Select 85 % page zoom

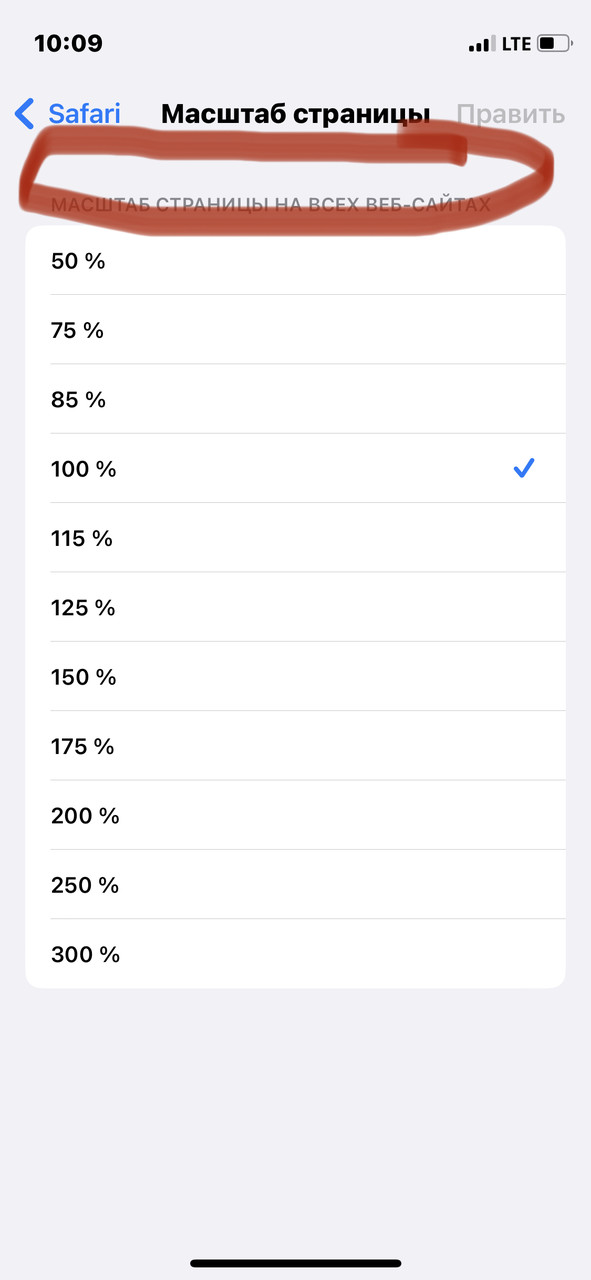[x=295, y=399]
